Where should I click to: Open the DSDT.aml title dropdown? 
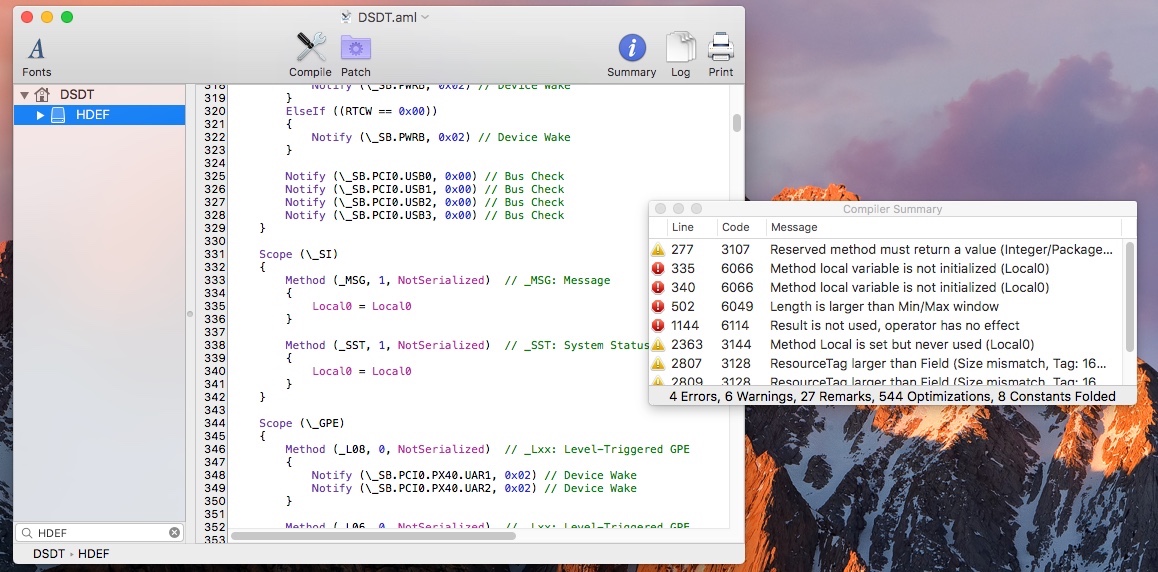tap(425, 17)
